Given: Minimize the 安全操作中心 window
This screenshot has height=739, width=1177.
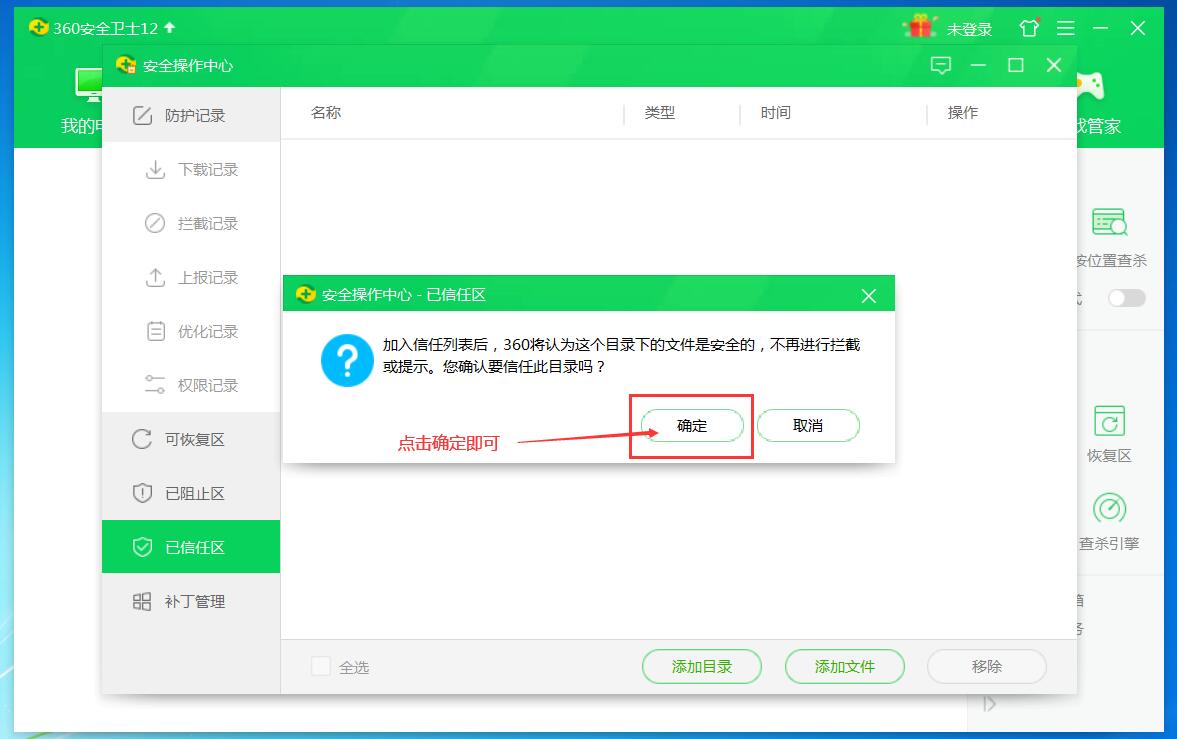Looking at the screenshot, I should point(978,65).
